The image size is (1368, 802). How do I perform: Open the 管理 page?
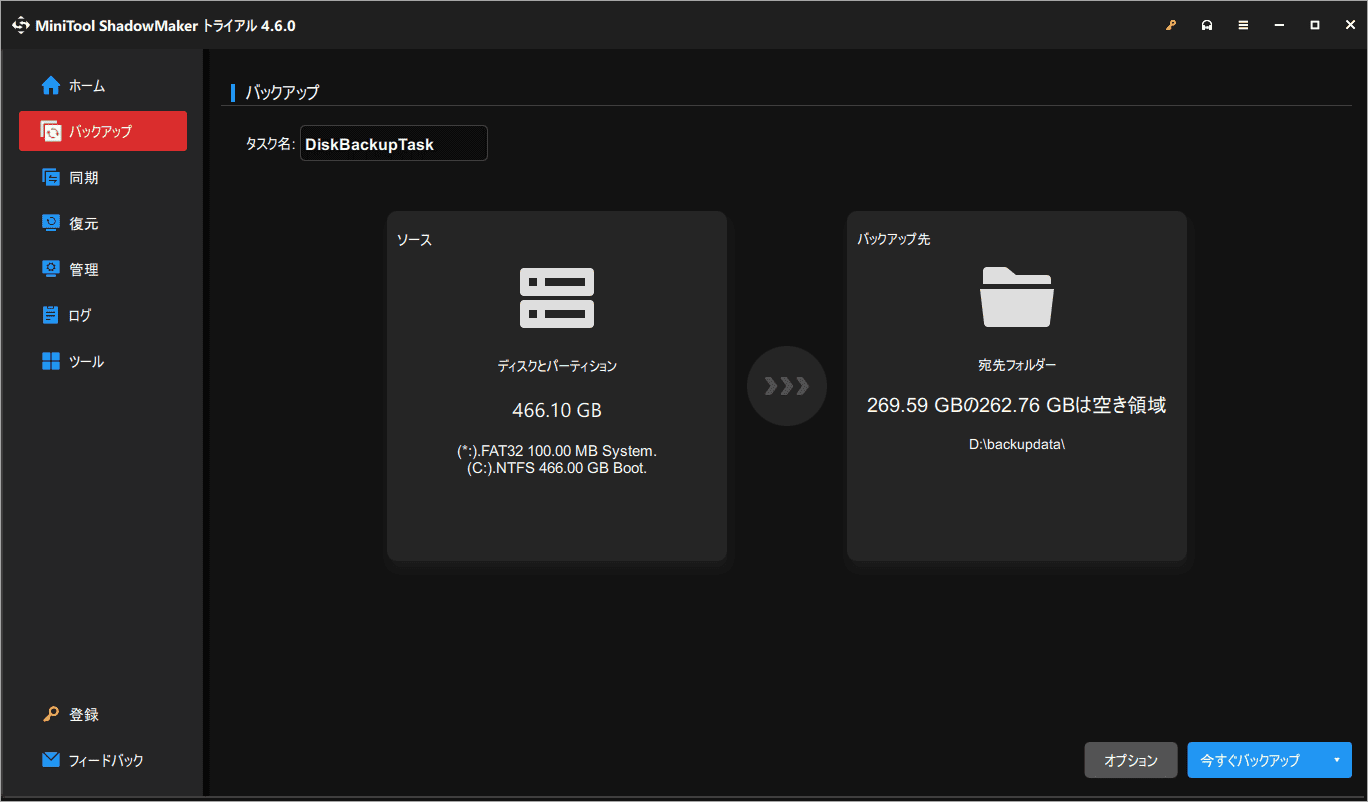click(103, 269)
